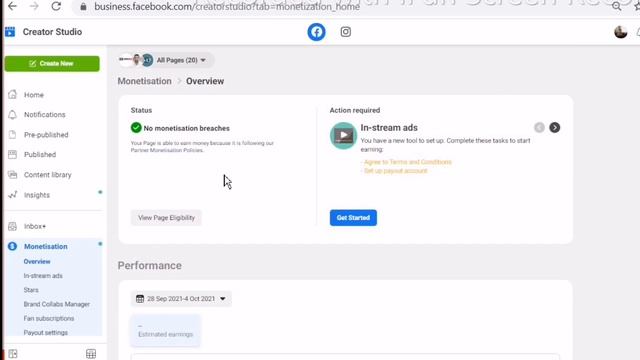Go to Home in the sidebar
Screen dimensions: 640x360
point(33,95)
